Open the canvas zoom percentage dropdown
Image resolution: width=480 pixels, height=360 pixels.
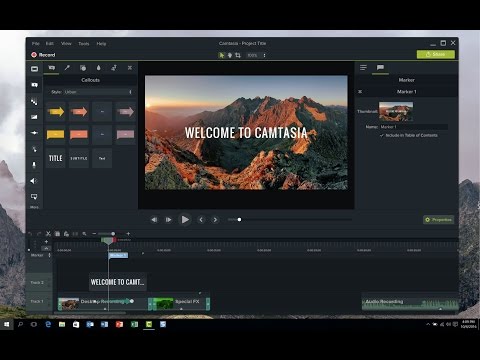tap(256, 55)
